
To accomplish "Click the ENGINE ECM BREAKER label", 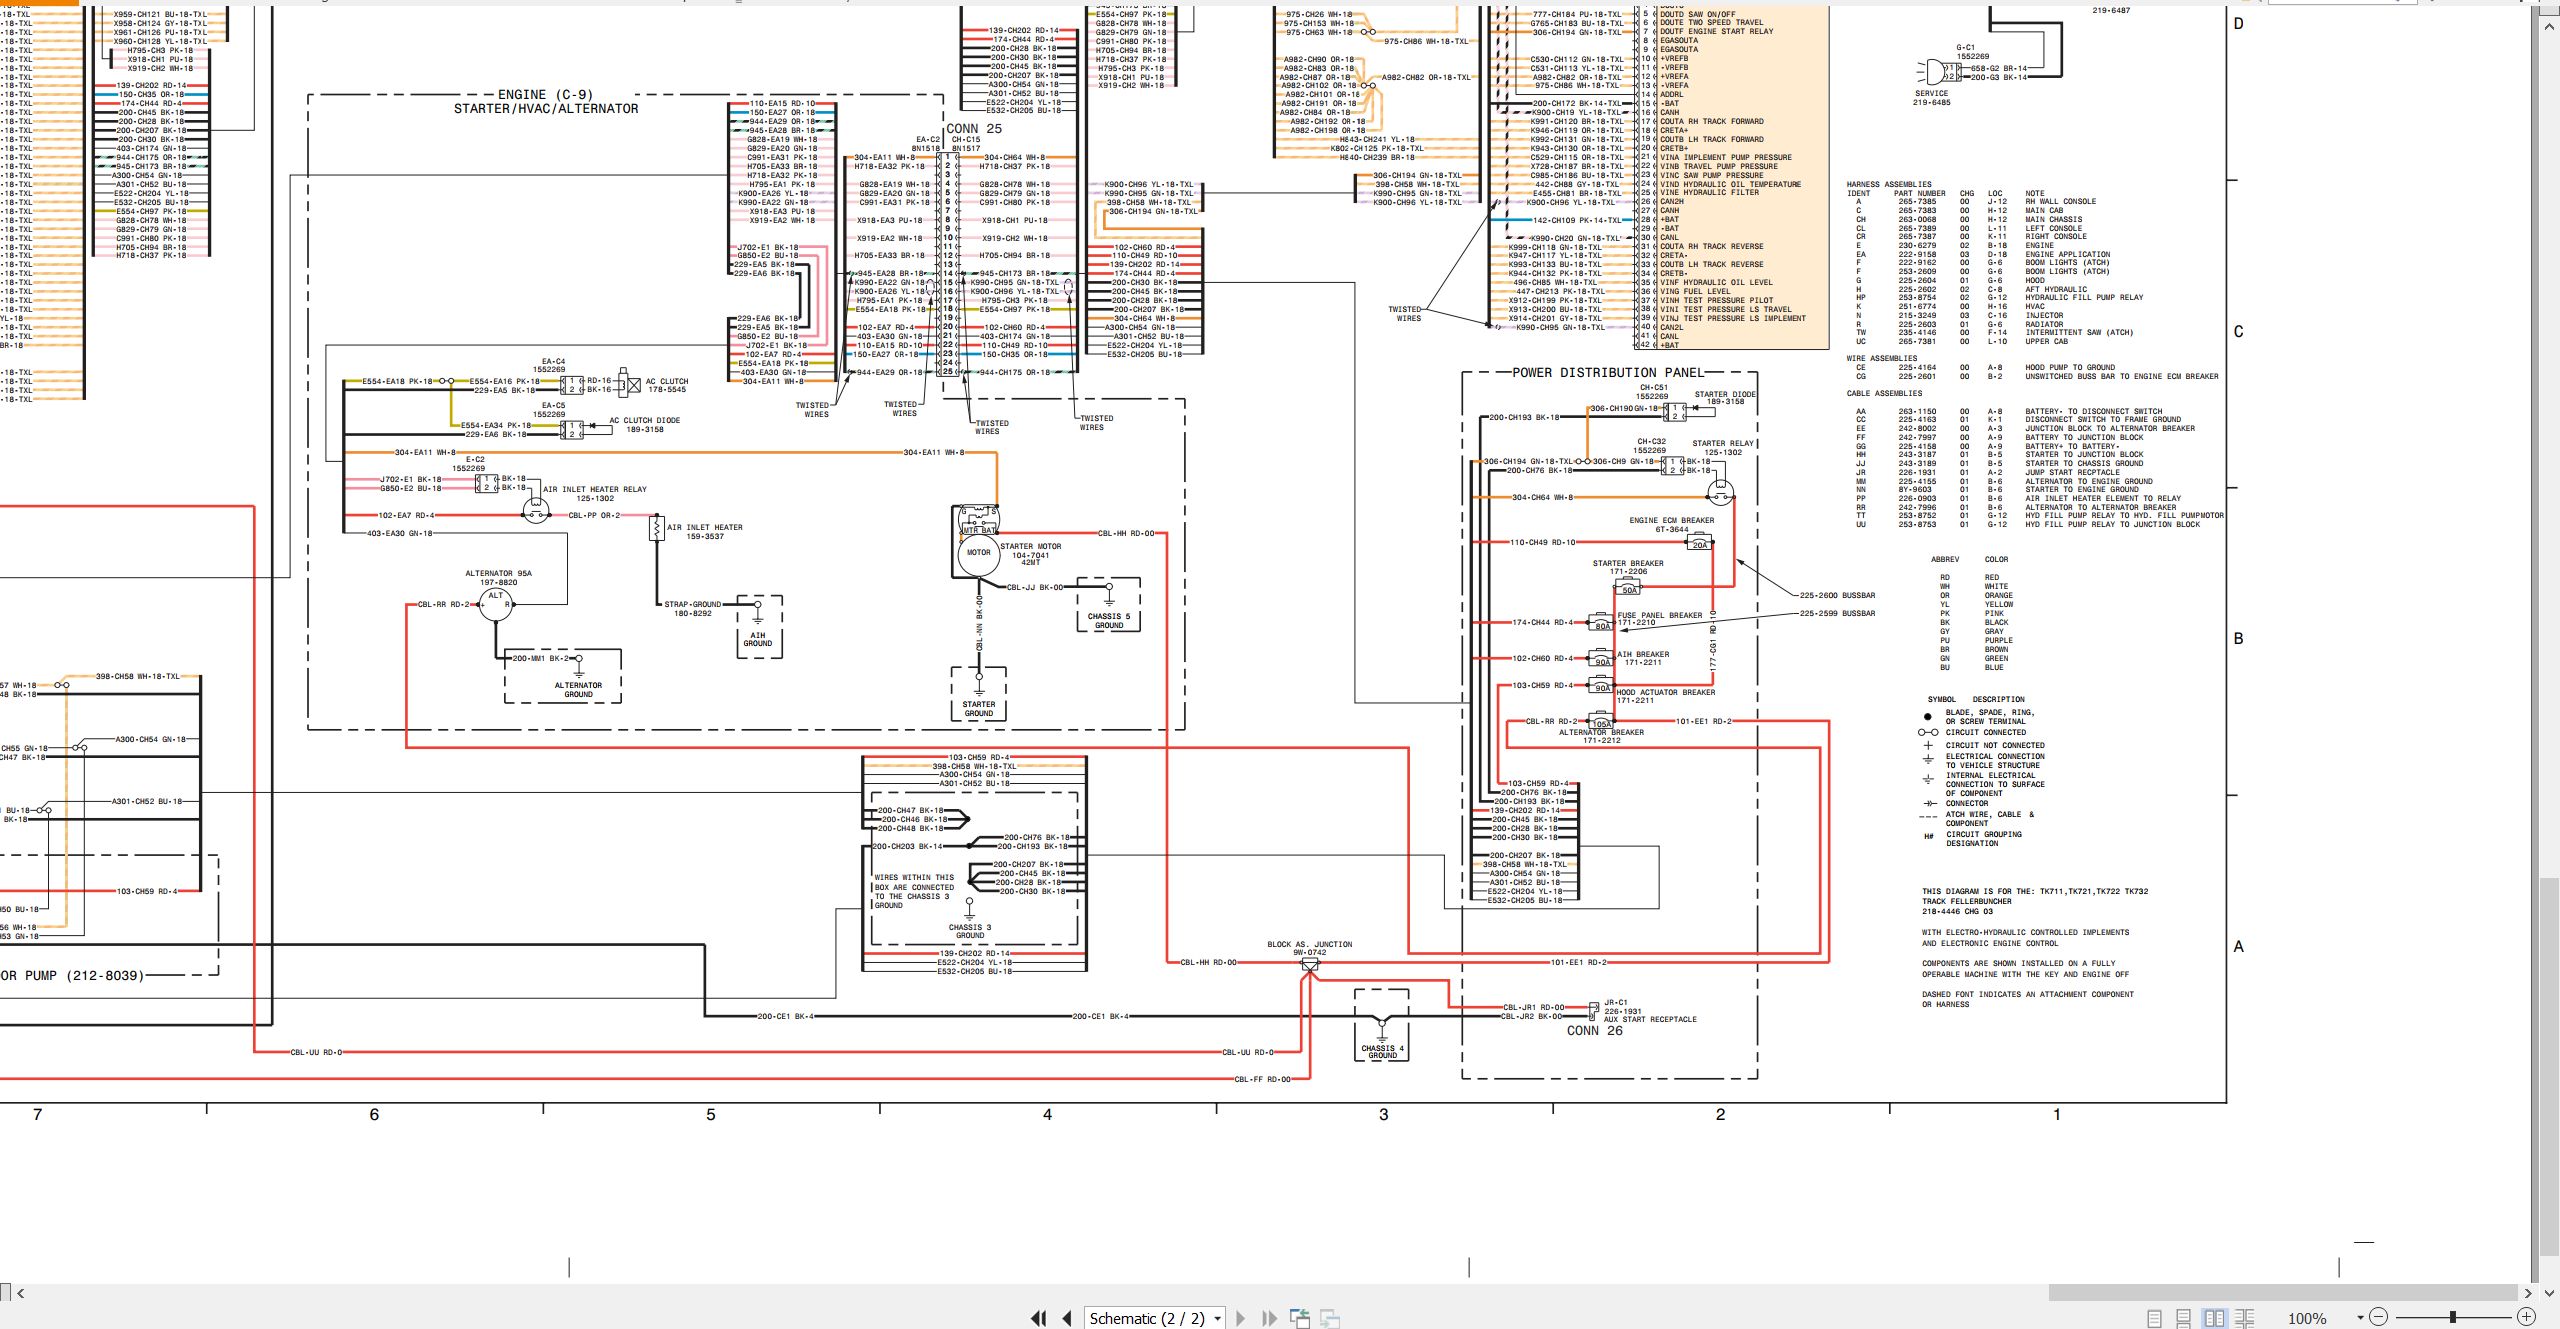I will pyautogui.click(x=1672, y=520).
